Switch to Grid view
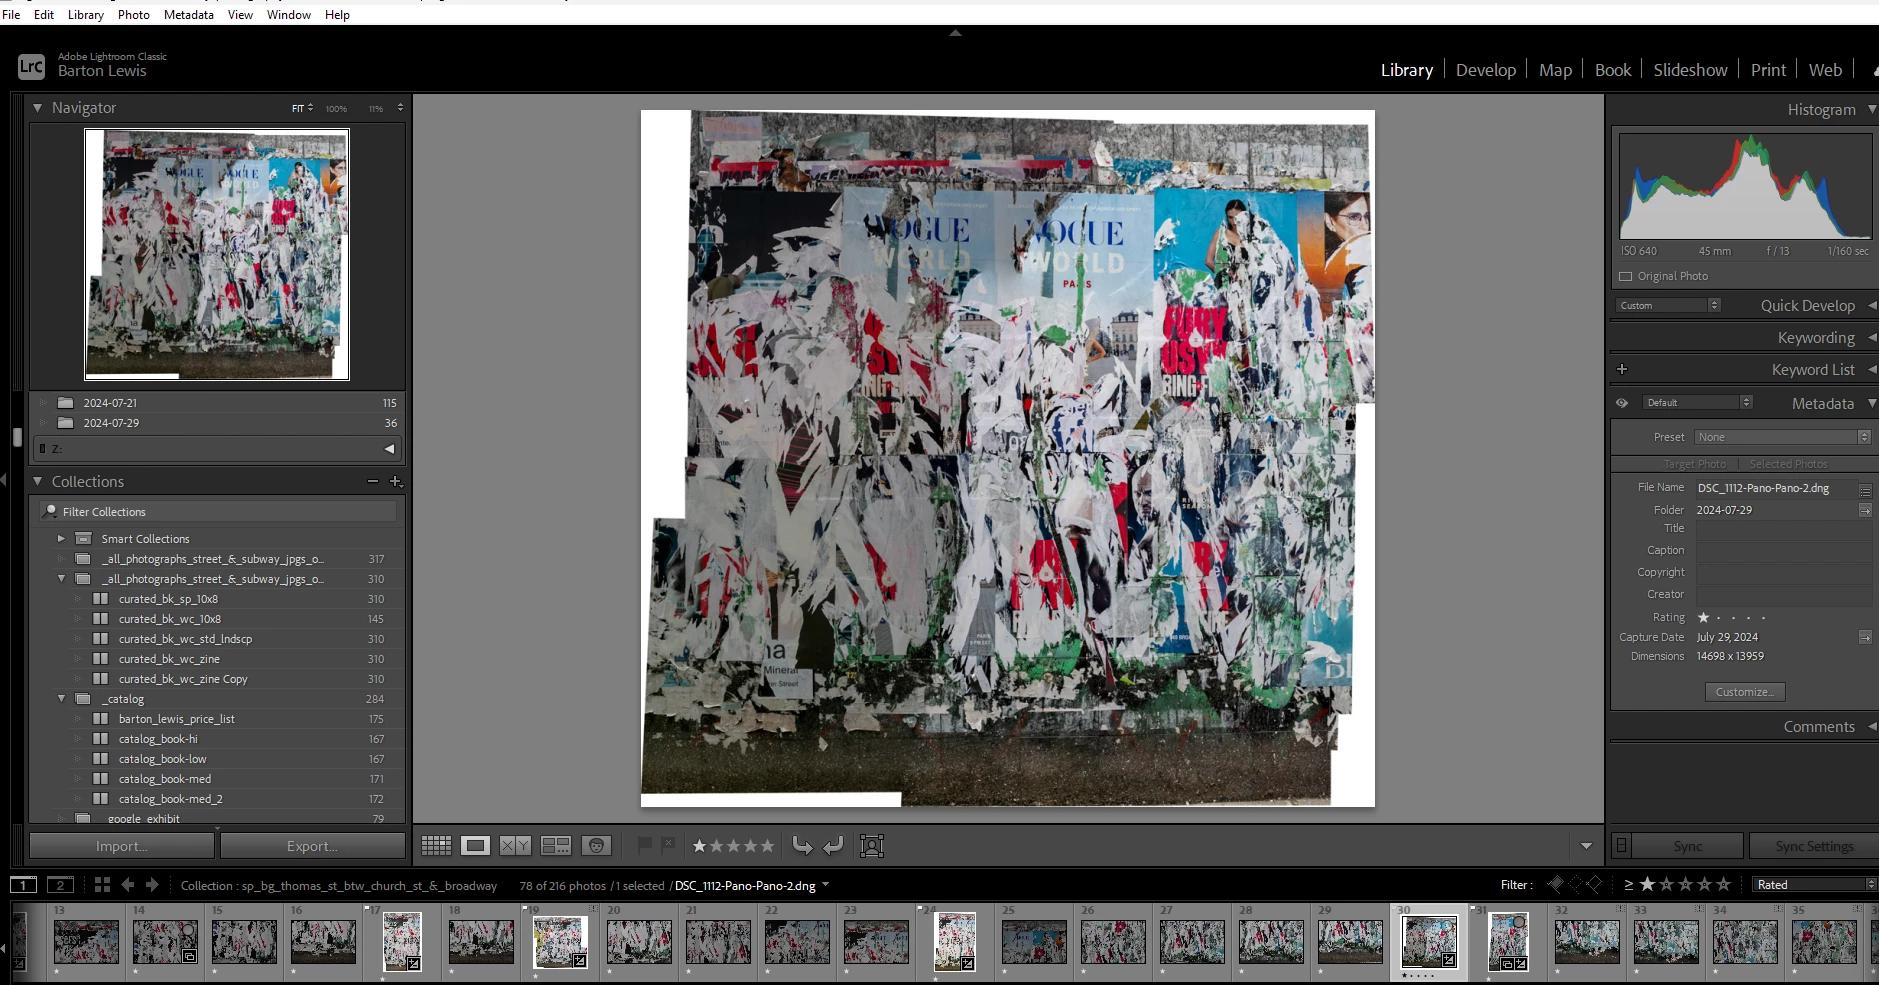The height and width of the screenshot is (985, 1879). point(436,846)
